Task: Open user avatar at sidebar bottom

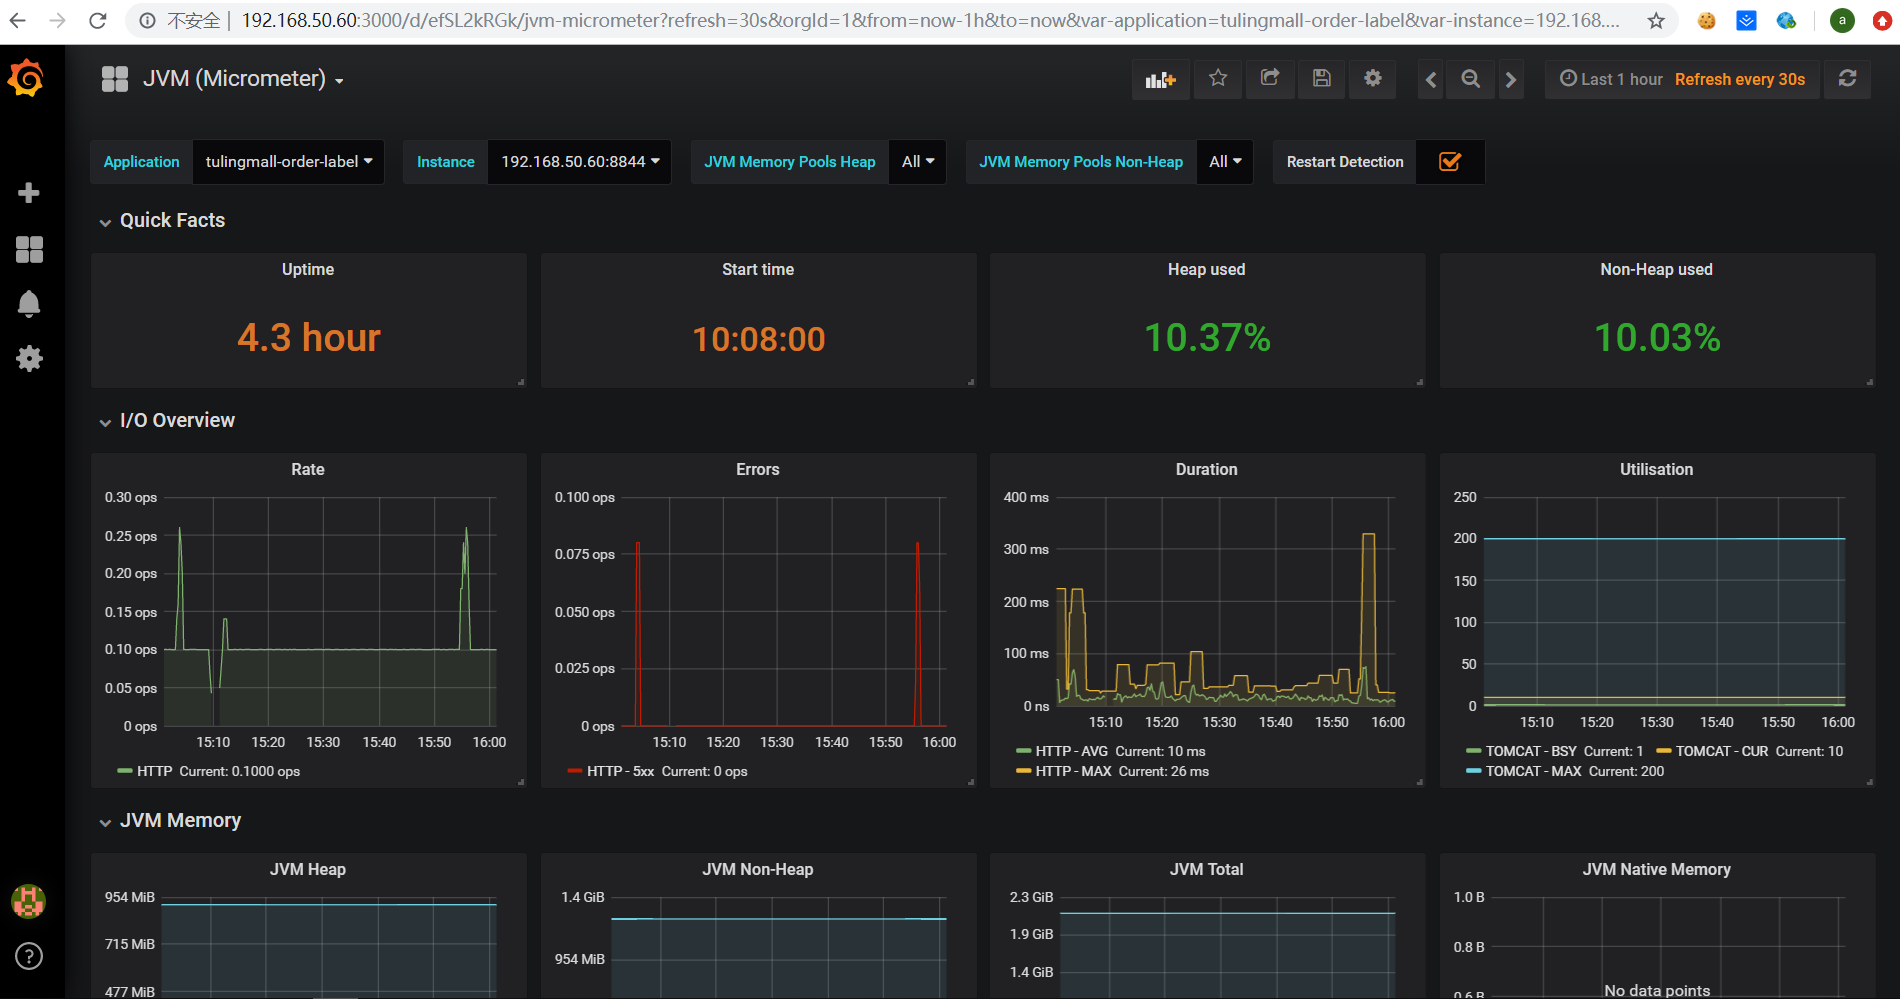Action: click(28, 901)
